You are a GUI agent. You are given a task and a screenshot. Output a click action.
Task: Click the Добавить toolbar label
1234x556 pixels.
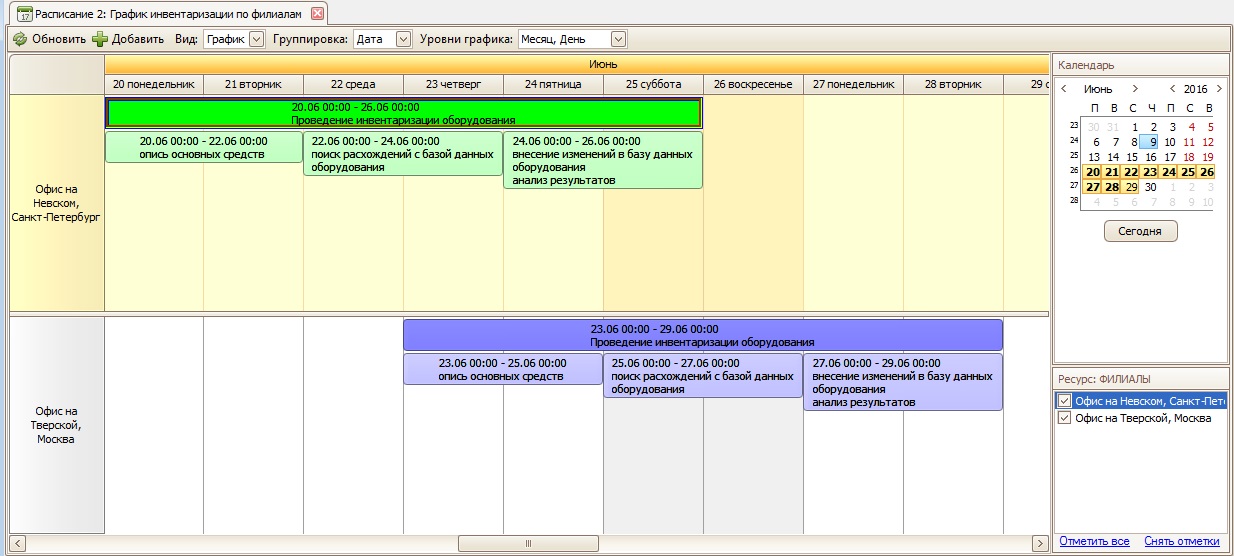[x=138, y=39]
